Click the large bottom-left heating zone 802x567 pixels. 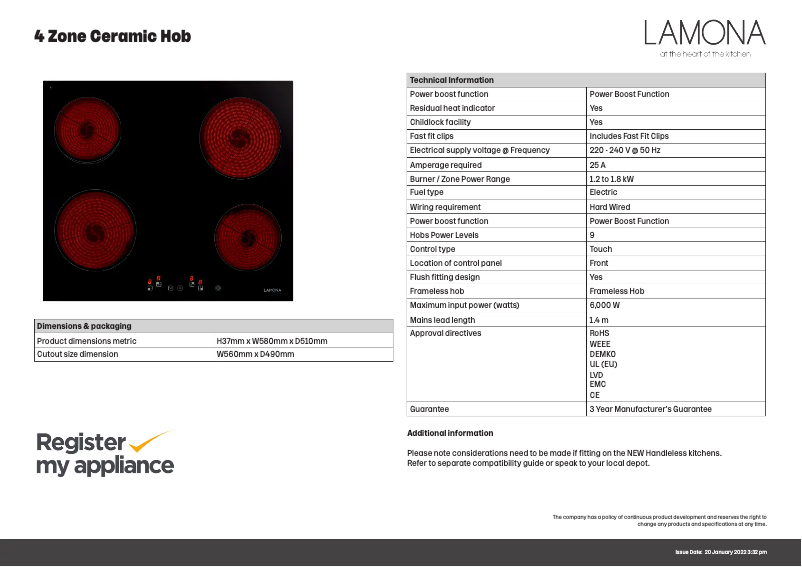pos(96,232)
